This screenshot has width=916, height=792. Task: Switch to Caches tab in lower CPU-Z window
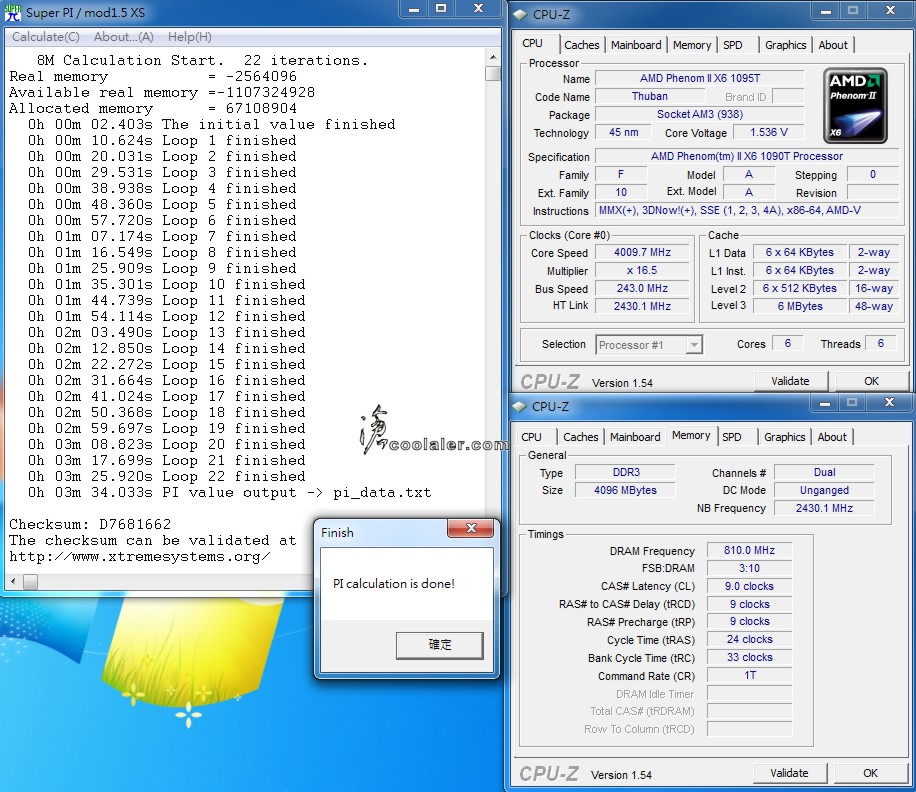pos(580,437)
